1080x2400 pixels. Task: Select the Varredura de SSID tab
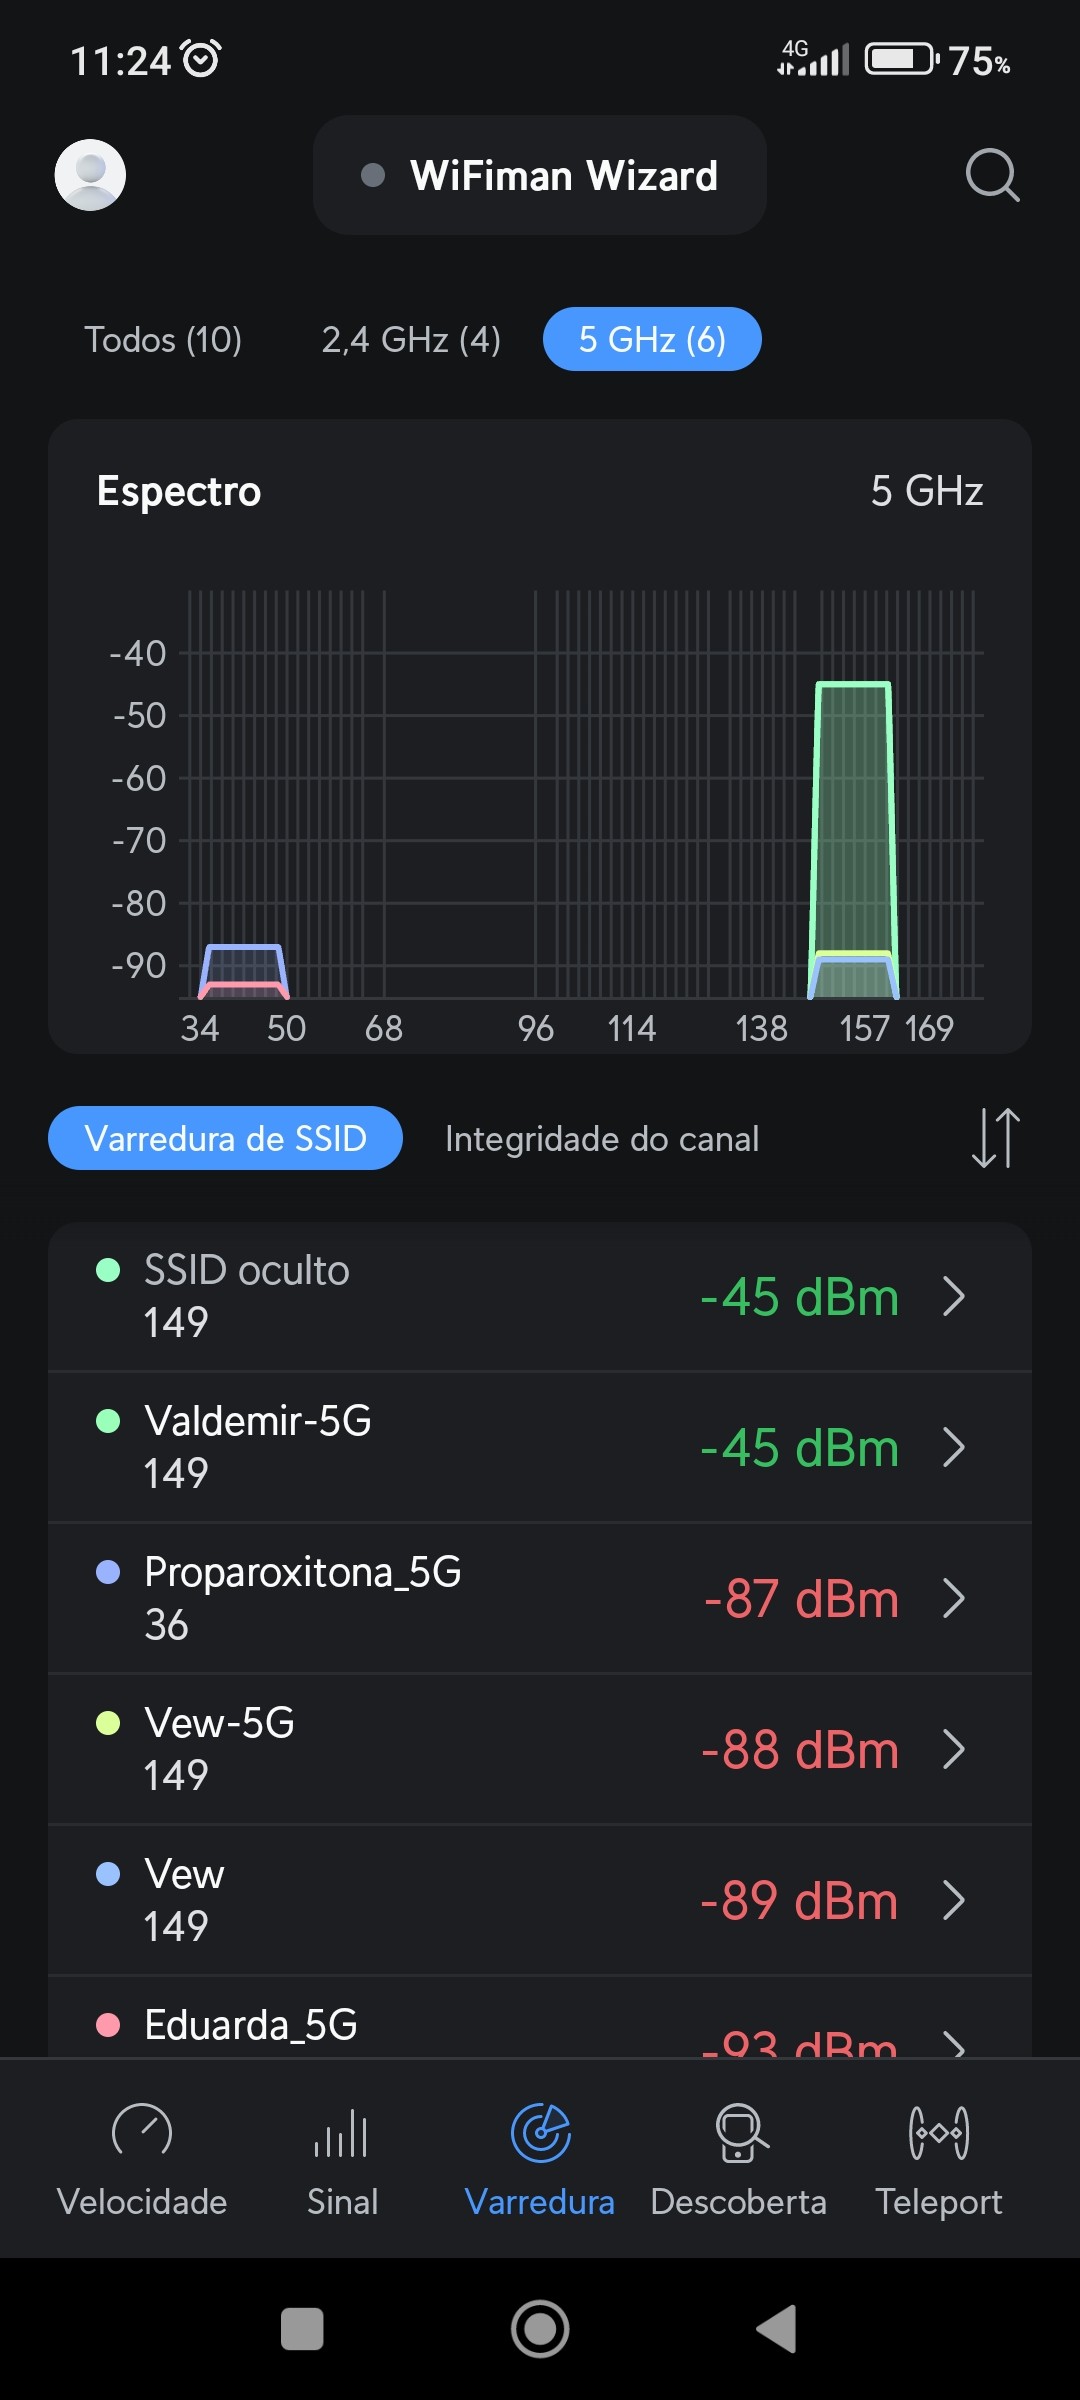225,1139
